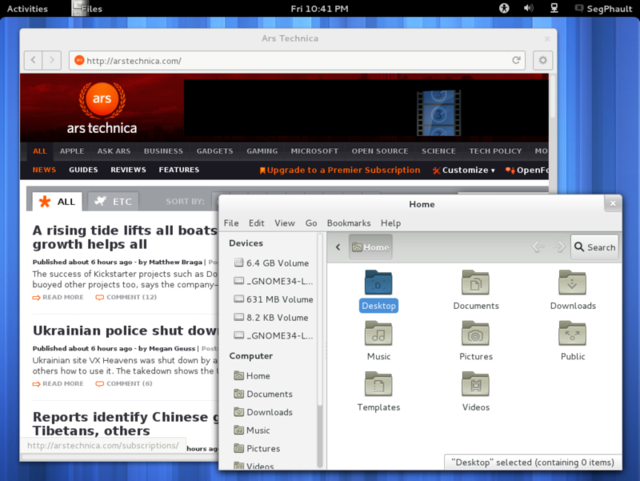Open COMMENT (12) link
The height and width of the screenshot is (481, 640).
[x=126, y=297]
